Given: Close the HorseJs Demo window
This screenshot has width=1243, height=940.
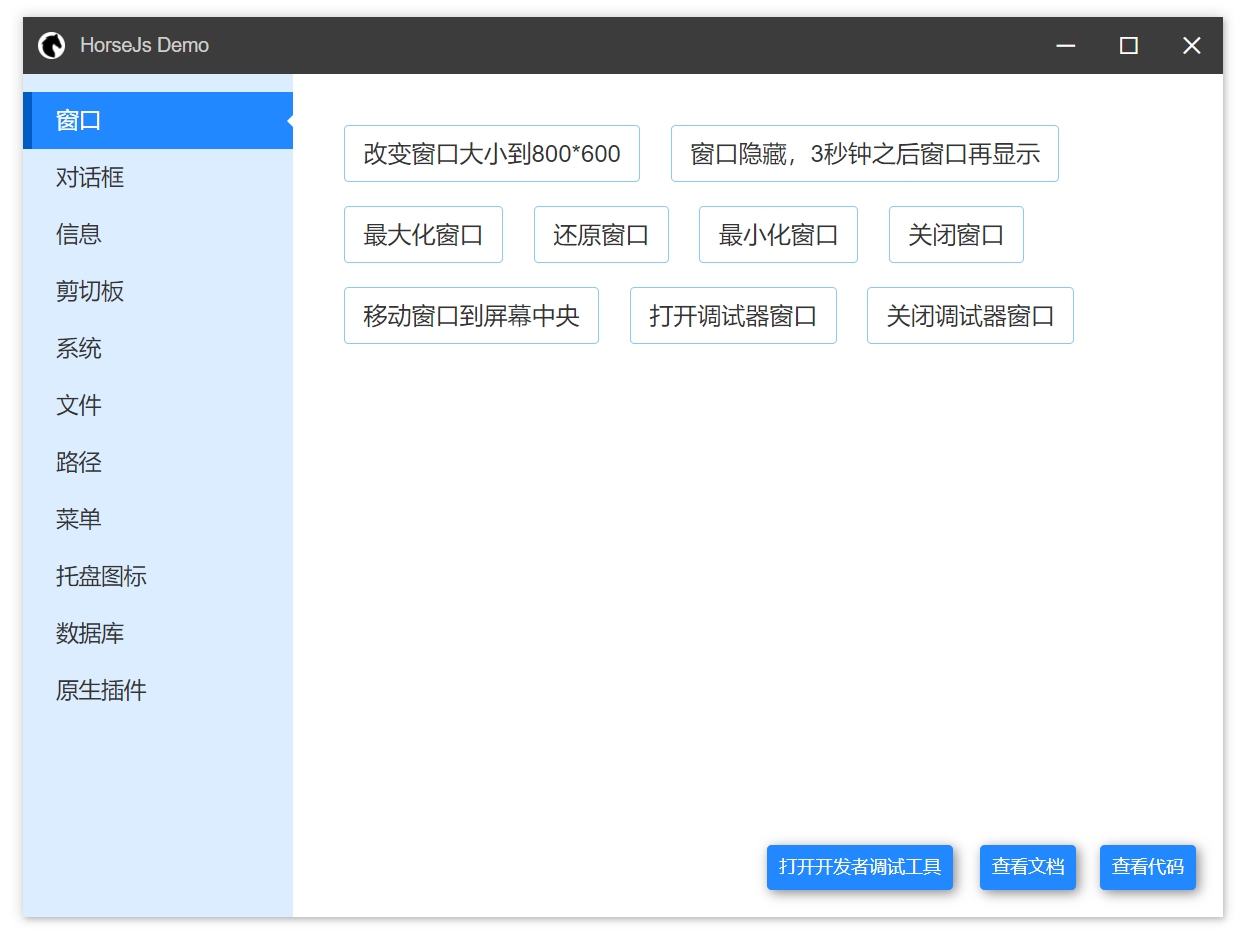Looking at the screenshot, I should tap(1191, 45).
